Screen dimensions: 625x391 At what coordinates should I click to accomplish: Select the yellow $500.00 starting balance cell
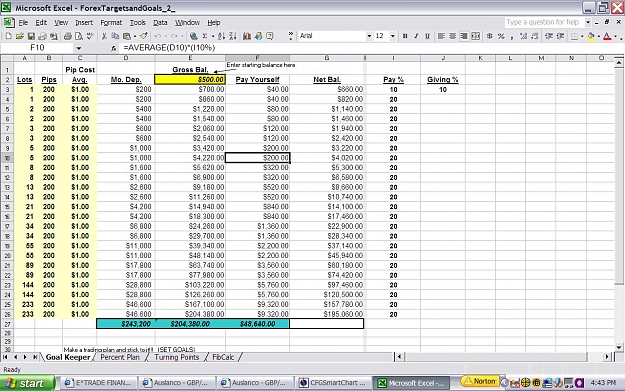pos(190,79)
